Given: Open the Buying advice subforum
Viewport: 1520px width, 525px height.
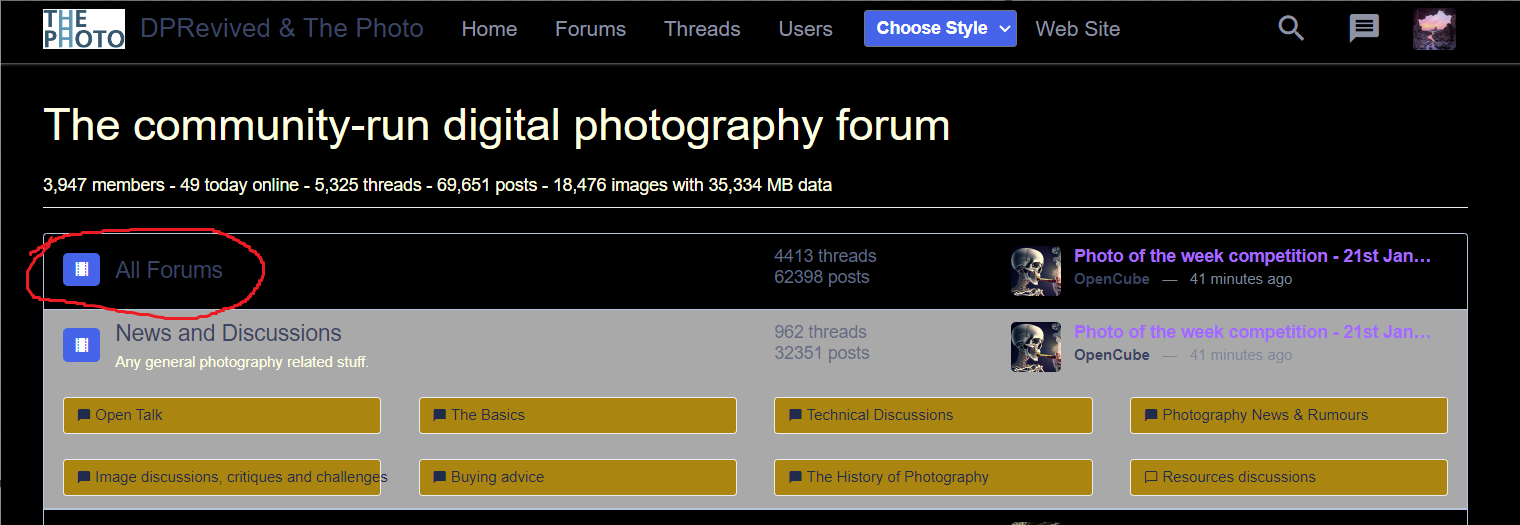Looking at the screenshot, I should pyautogui.click(x=577, y=477).
